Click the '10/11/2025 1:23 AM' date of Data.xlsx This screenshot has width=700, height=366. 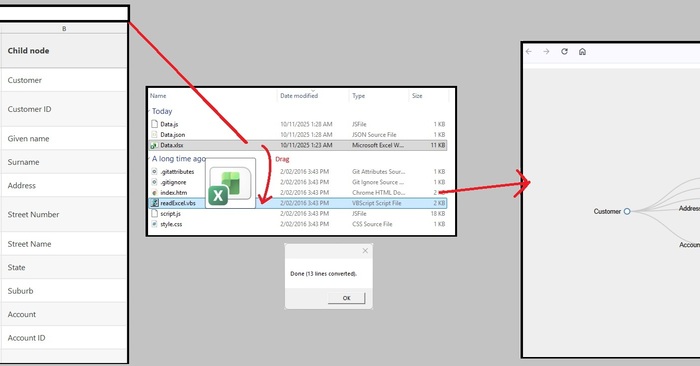[x=306, y=146]
